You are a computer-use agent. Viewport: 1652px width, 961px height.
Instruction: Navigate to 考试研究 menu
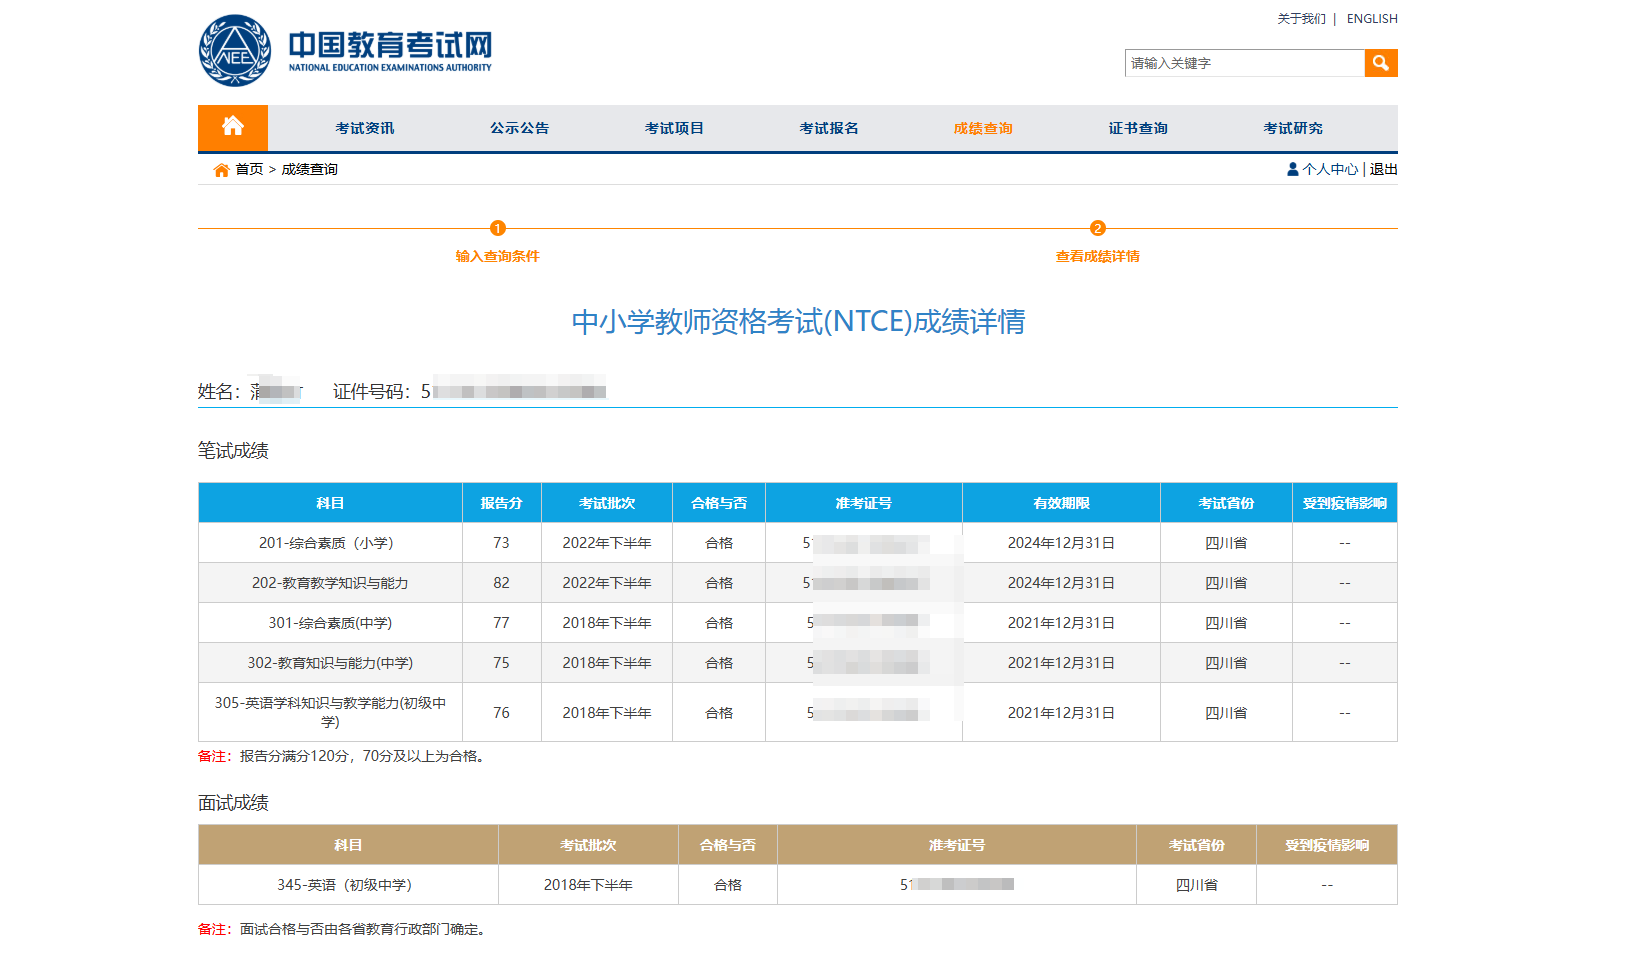[1292, 128]
